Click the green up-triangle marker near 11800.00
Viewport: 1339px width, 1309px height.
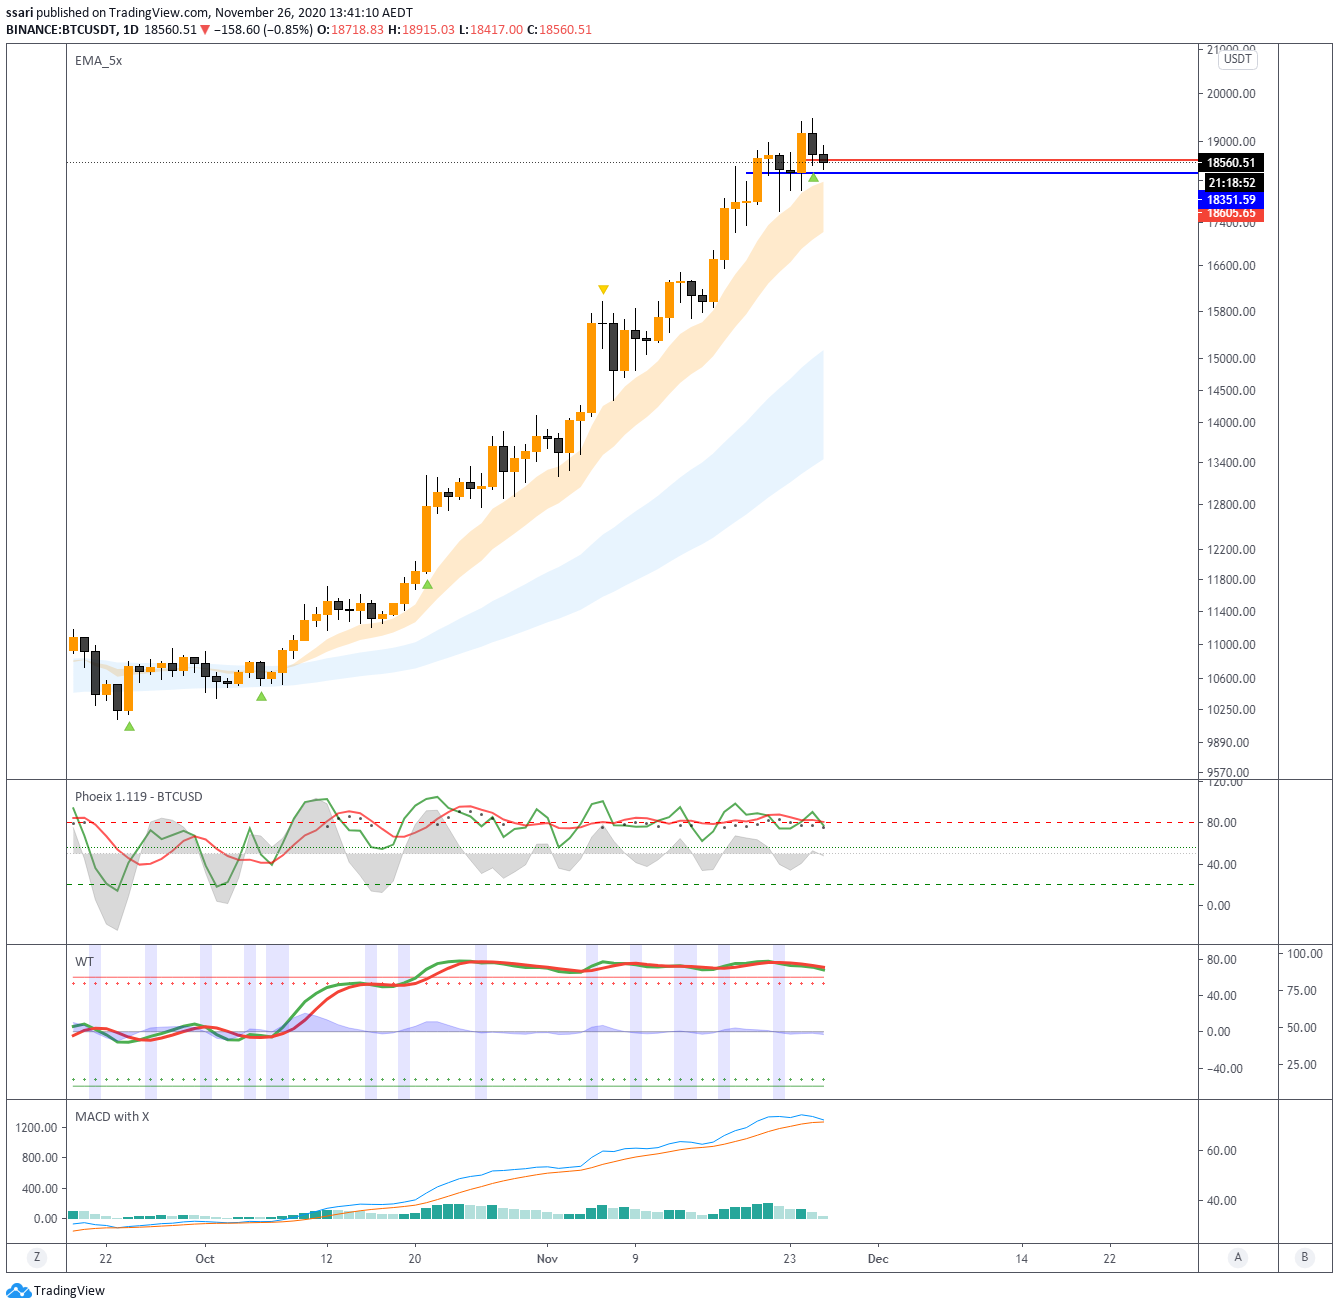click(427, 584)
